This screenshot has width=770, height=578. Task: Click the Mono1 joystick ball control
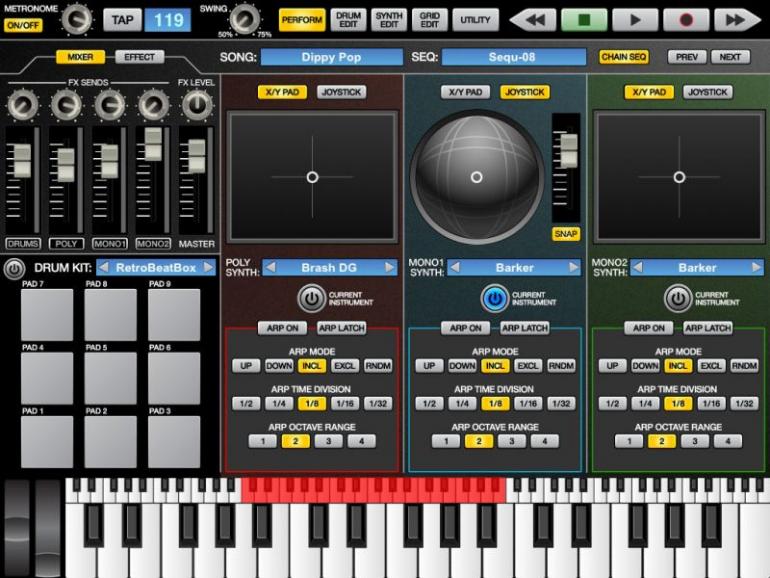tap(476, 177)
